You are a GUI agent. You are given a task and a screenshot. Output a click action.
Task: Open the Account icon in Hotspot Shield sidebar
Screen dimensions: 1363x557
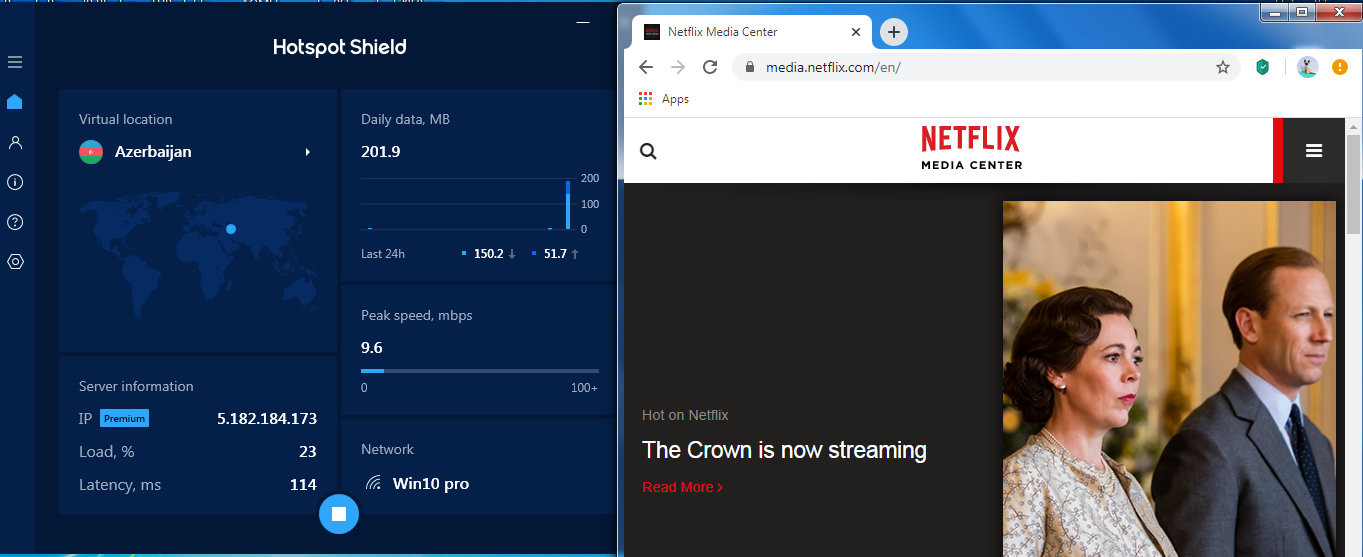15,142
